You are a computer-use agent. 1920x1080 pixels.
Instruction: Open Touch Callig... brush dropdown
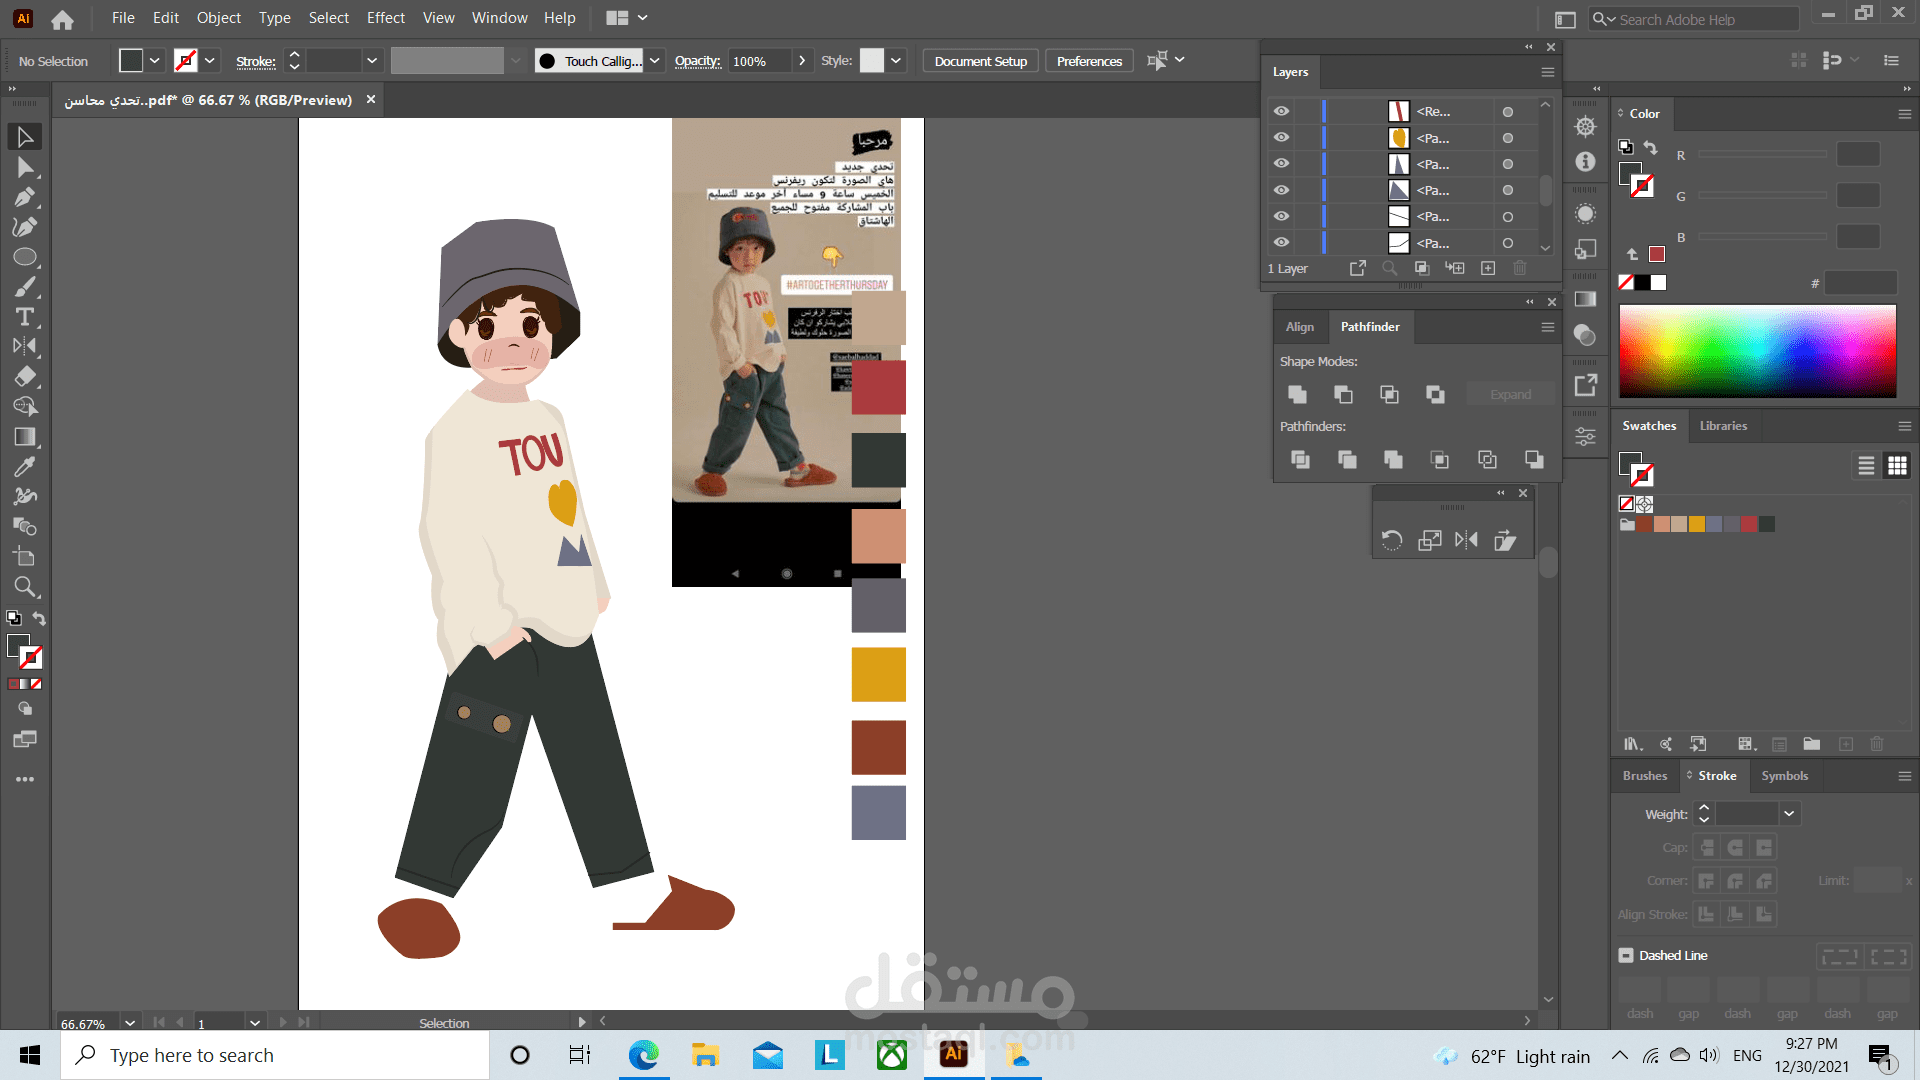click(654, 61)
